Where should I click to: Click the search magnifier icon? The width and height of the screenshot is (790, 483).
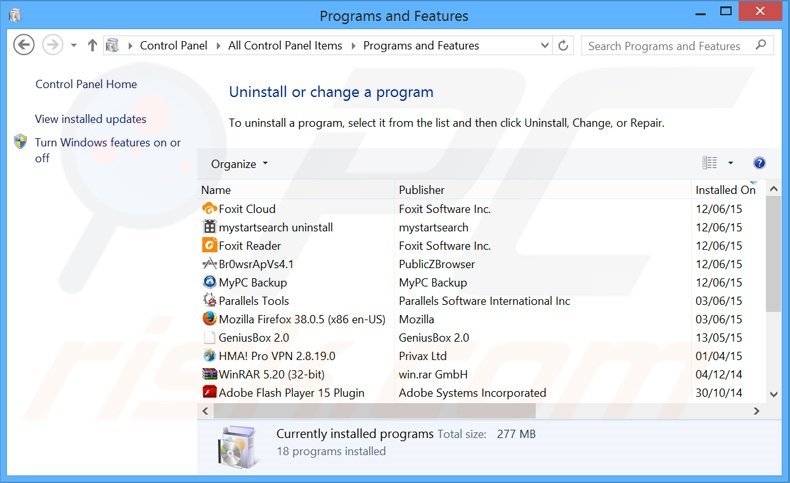coord(761,45)
